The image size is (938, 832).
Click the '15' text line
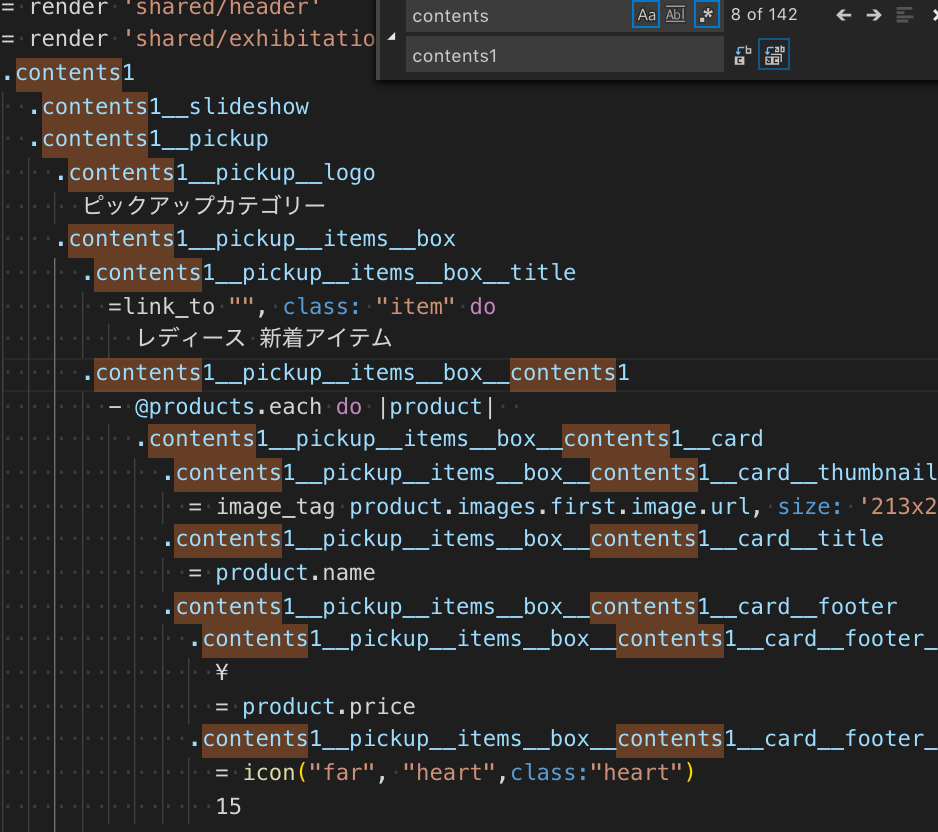pos(229,806)
